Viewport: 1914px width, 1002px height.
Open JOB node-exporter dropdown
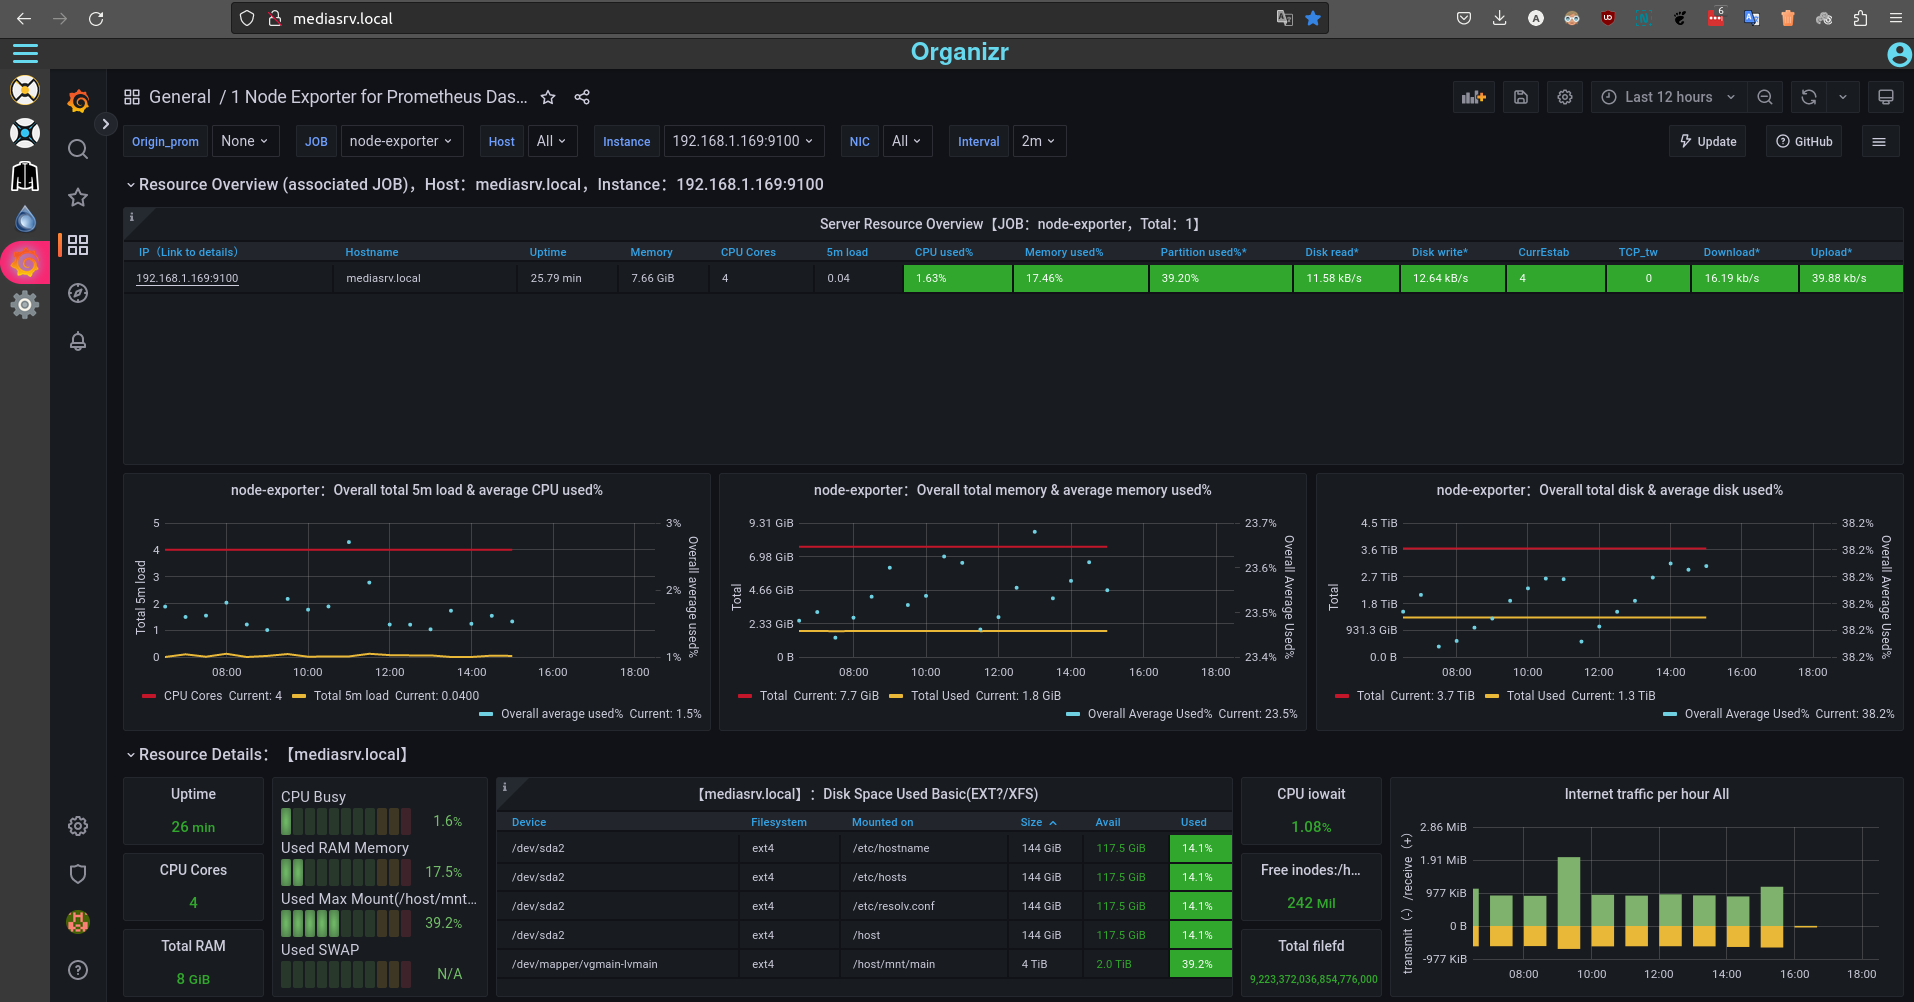click(x=401, y=141)
